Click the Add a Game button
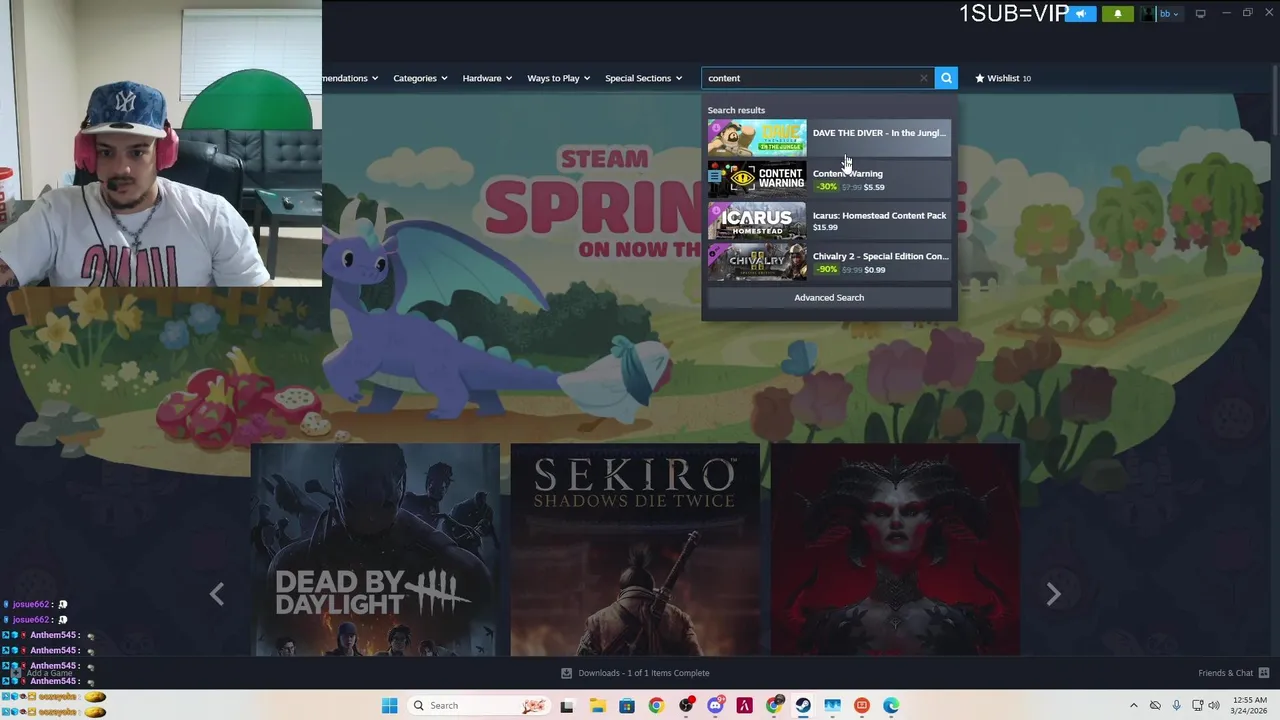 41,673
